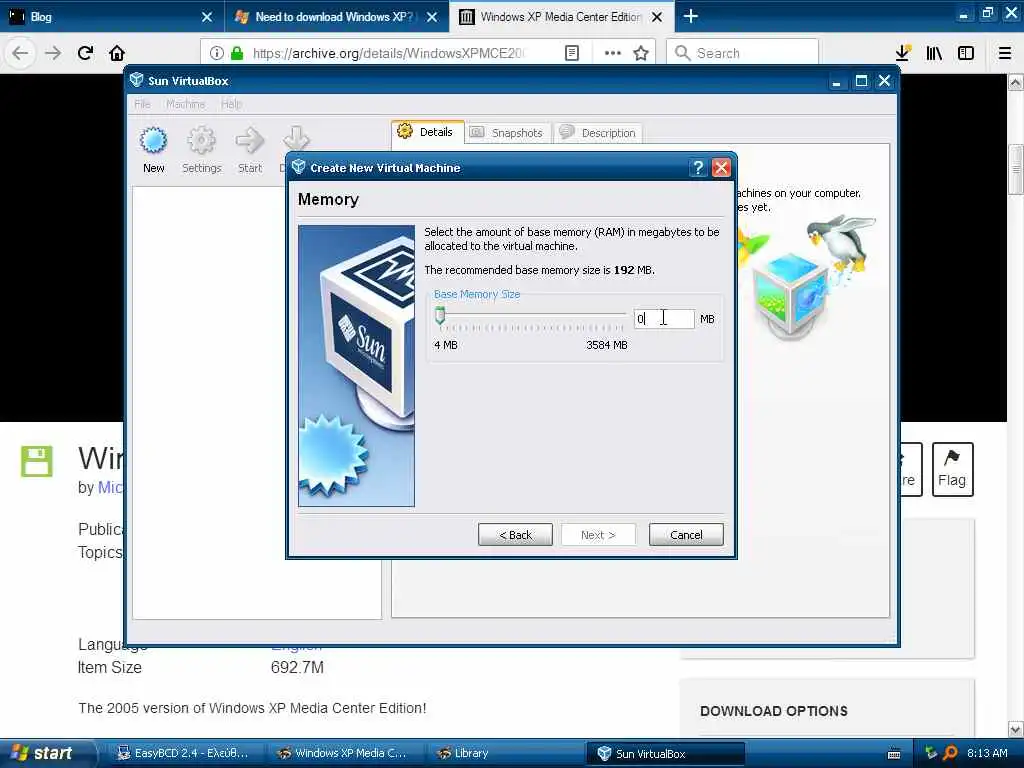This screenshot has width=1024, height=768.
Task: Switch to Need to download Windows XP tab
Action: 336,16
